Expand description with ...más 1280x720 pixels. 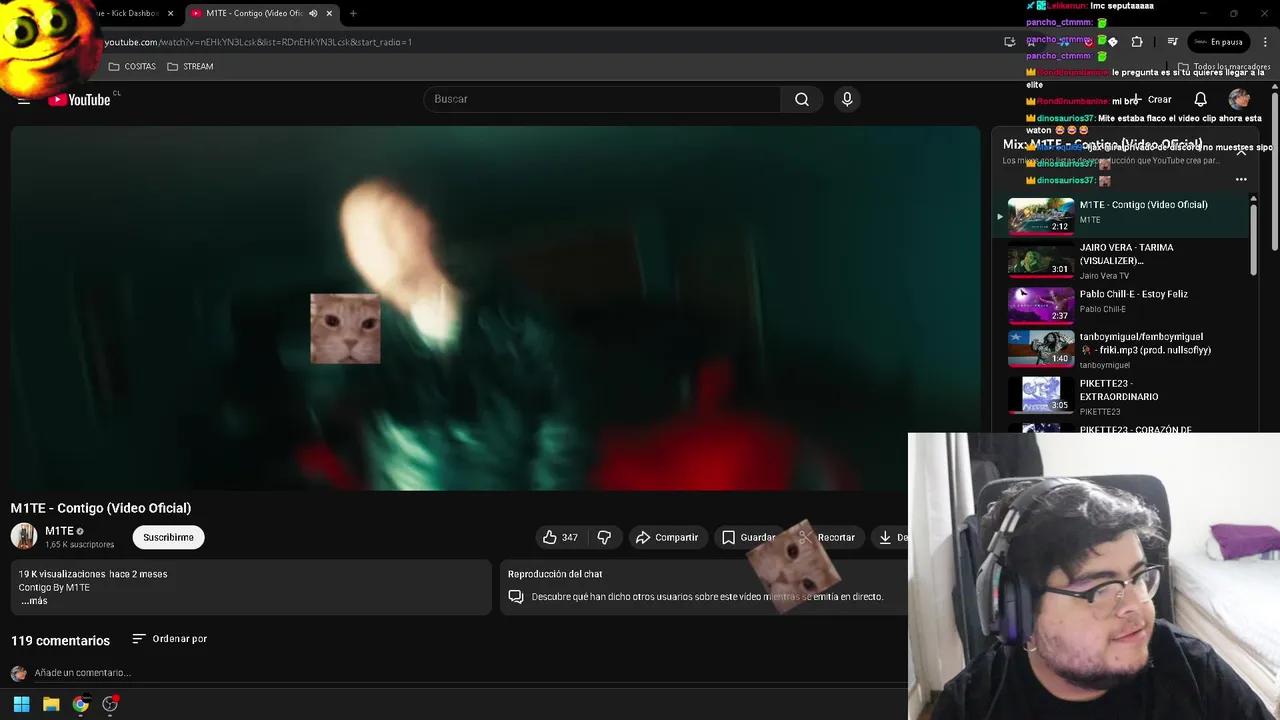pyautogui.click(x=34, y=601)
